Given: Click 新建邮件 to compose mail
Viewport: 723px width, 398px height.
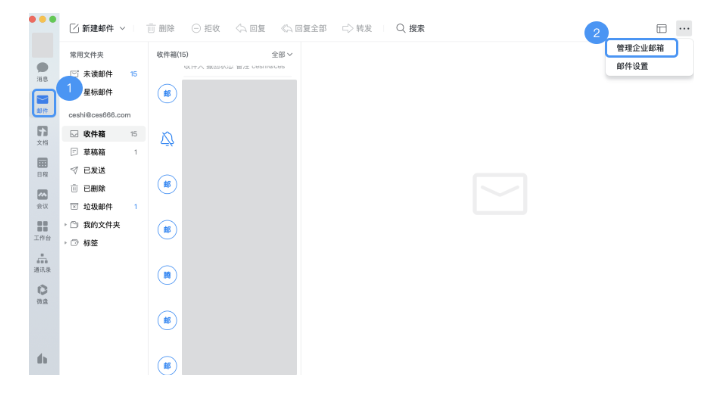Looking at the screenshot, I should coord(92,29).
